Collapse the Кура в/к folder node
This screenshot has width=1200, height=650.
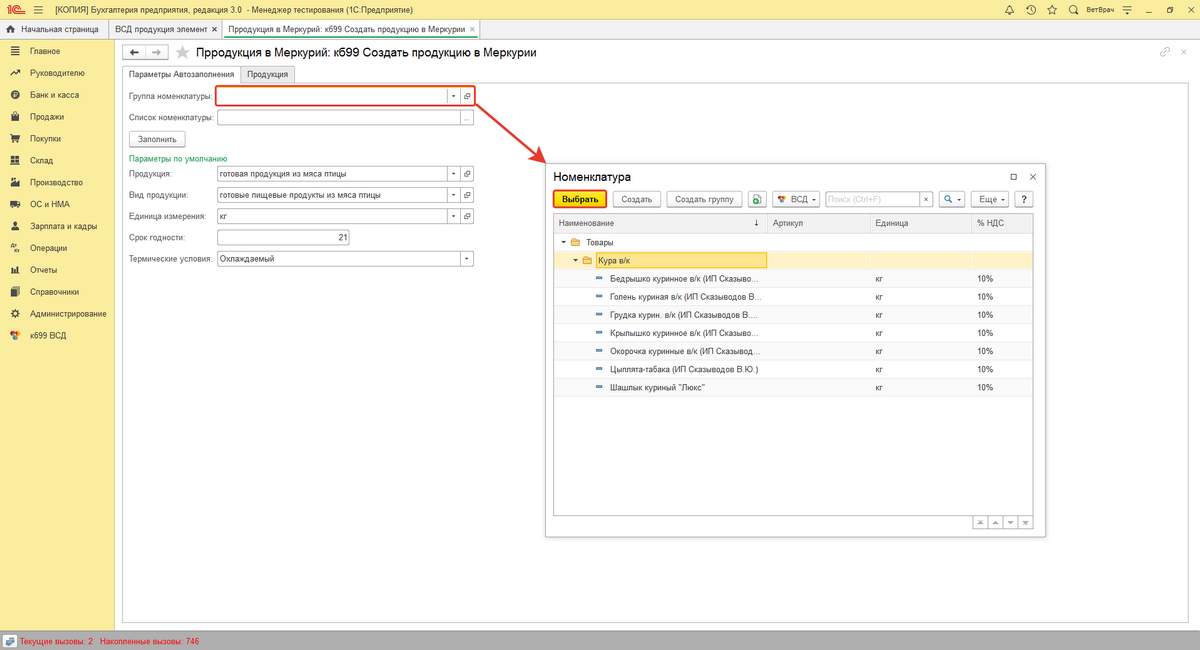click(x=575, y=260)
